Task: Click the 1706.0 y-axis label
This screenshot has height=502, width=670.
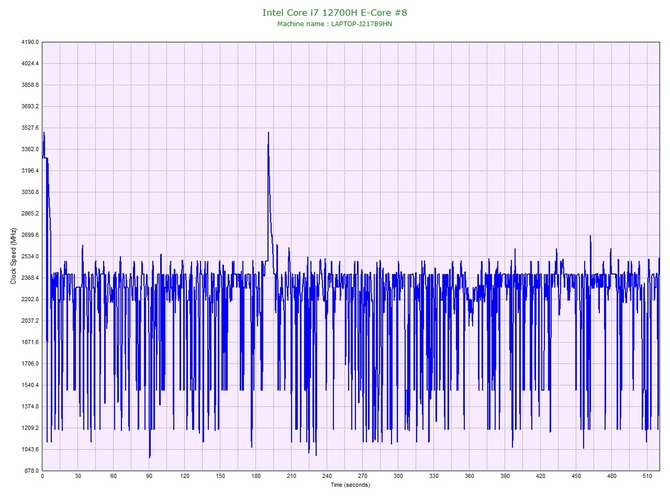Action: pyautogui.click(x=30, y=364)
